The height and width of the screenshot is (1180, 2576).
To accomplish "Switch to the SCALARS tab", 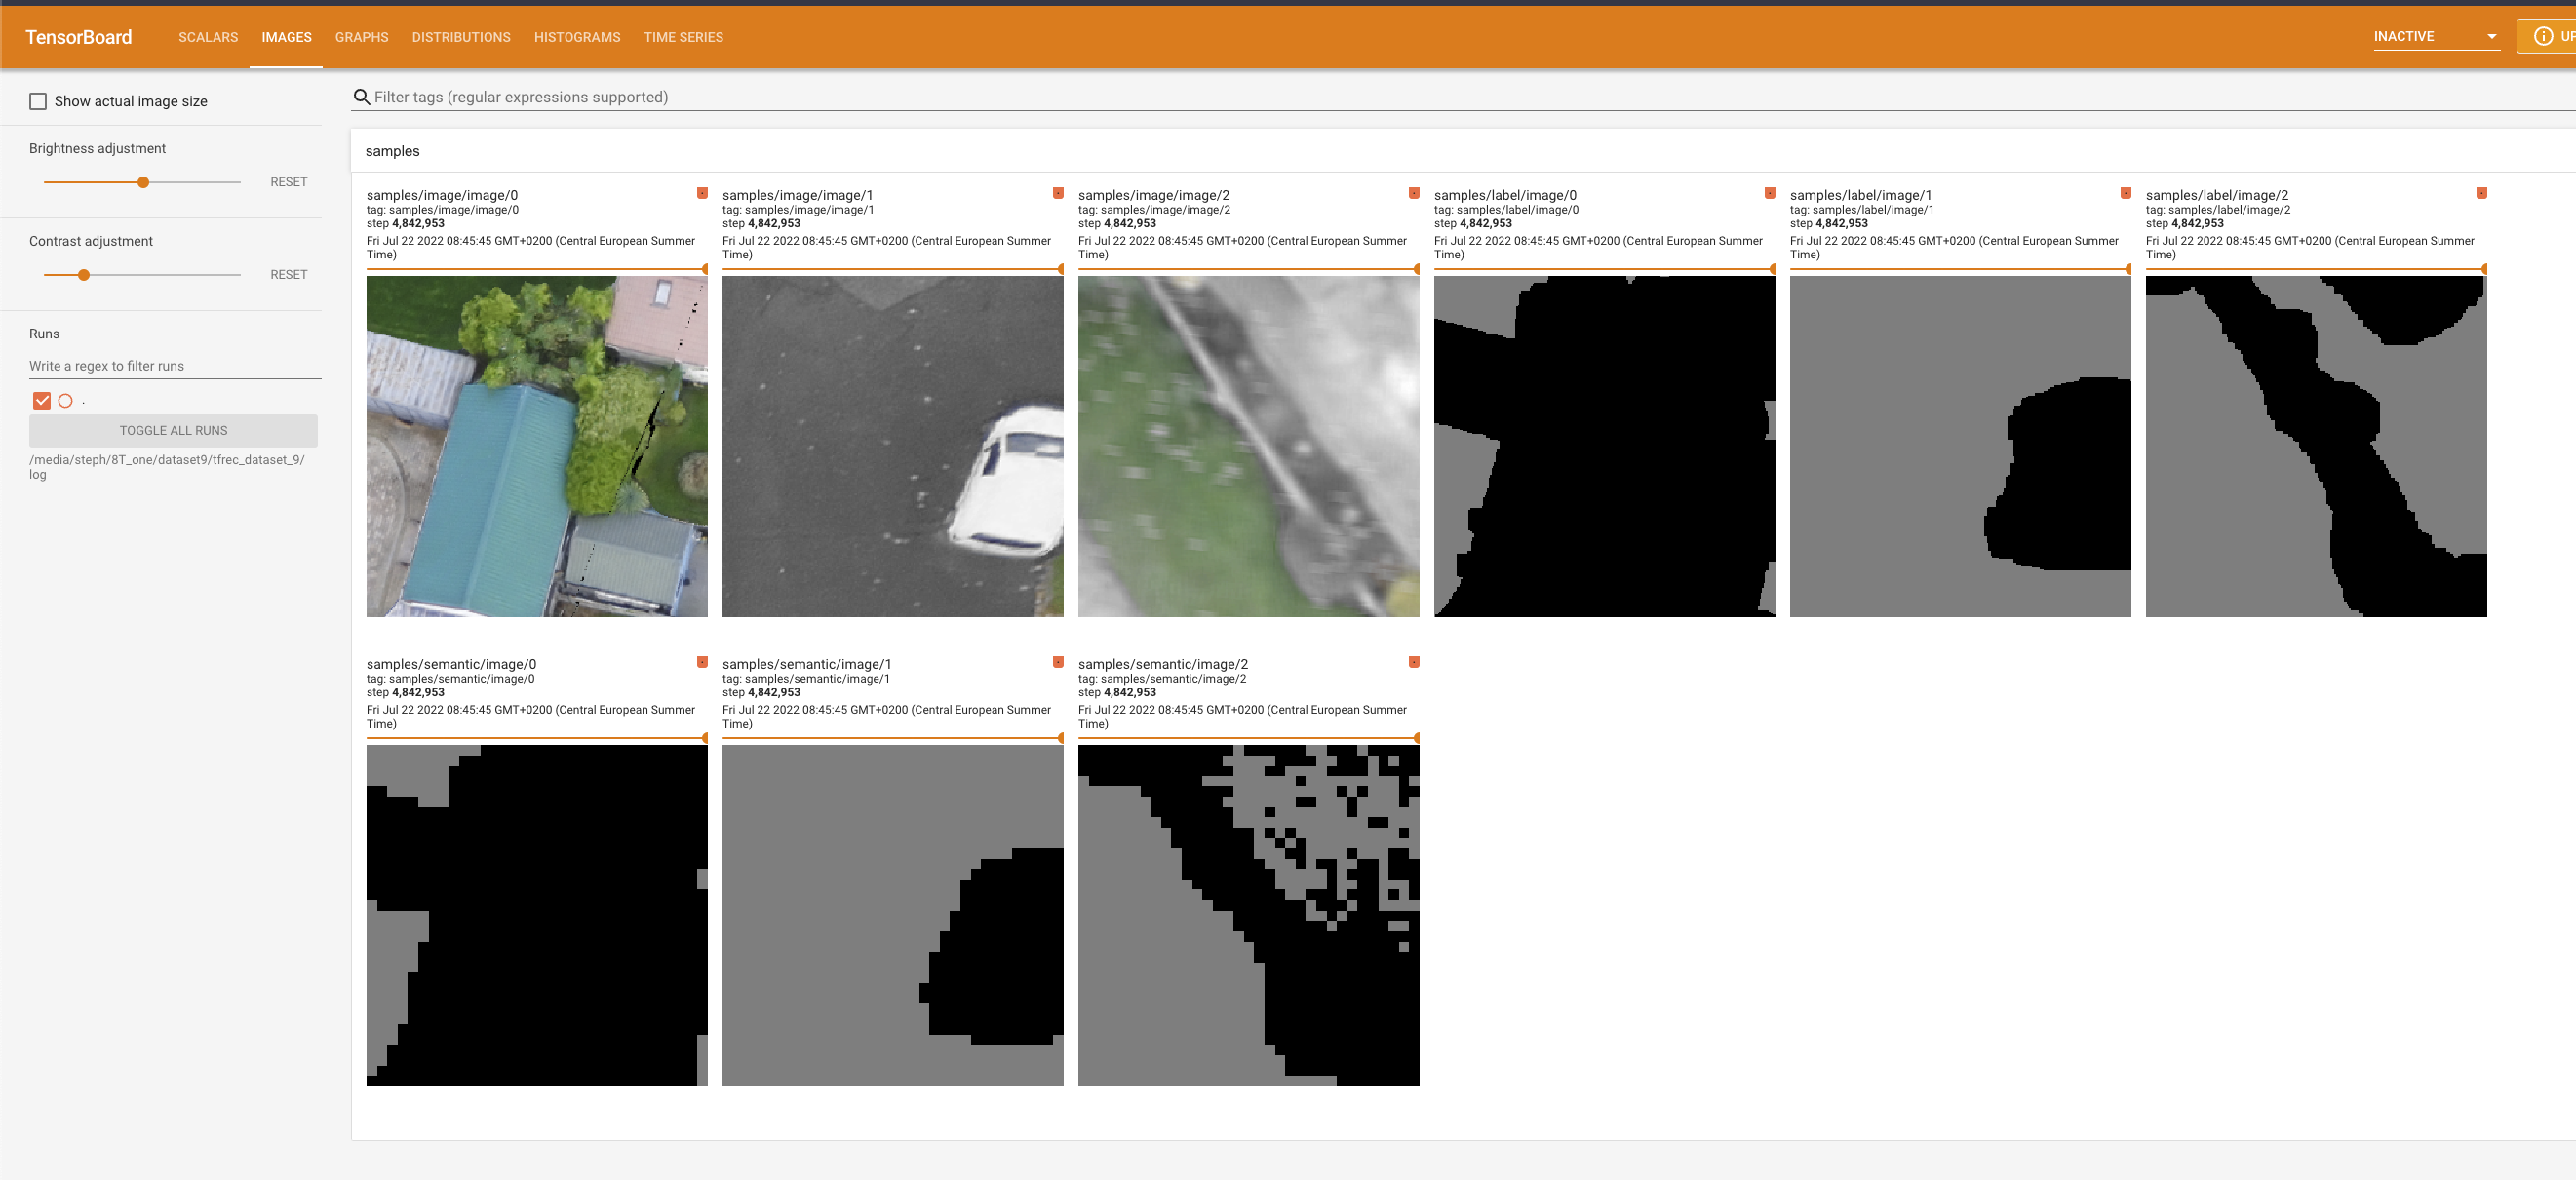I will (208, 37).
